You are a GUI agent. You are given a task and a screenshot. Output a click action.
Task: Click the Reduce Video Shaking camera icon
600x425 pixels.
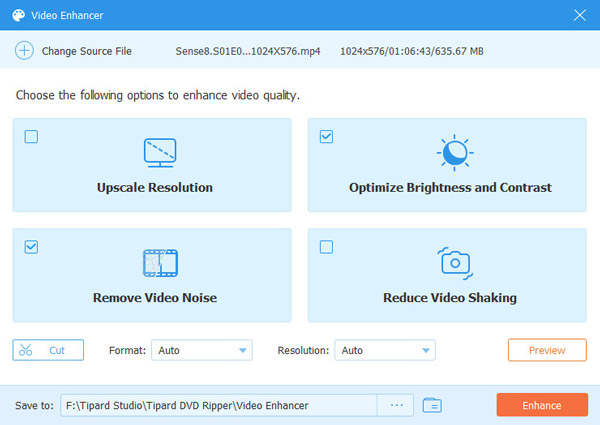pyautogui.click(x=455, y=263)
